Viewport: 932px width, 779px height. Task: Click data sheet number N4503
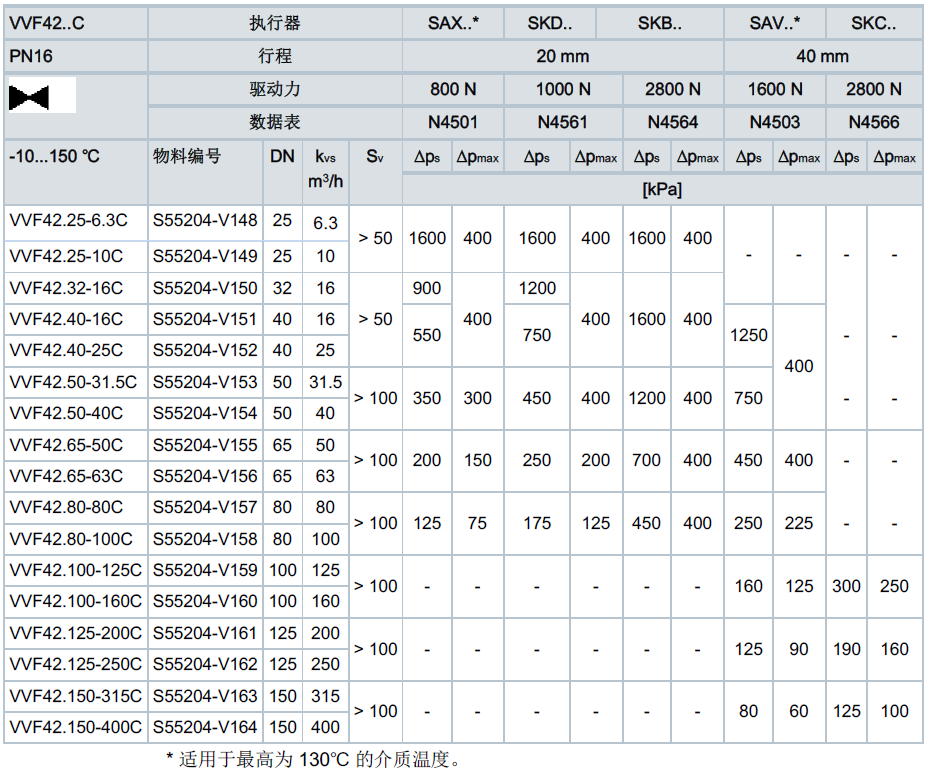[774, 122]
